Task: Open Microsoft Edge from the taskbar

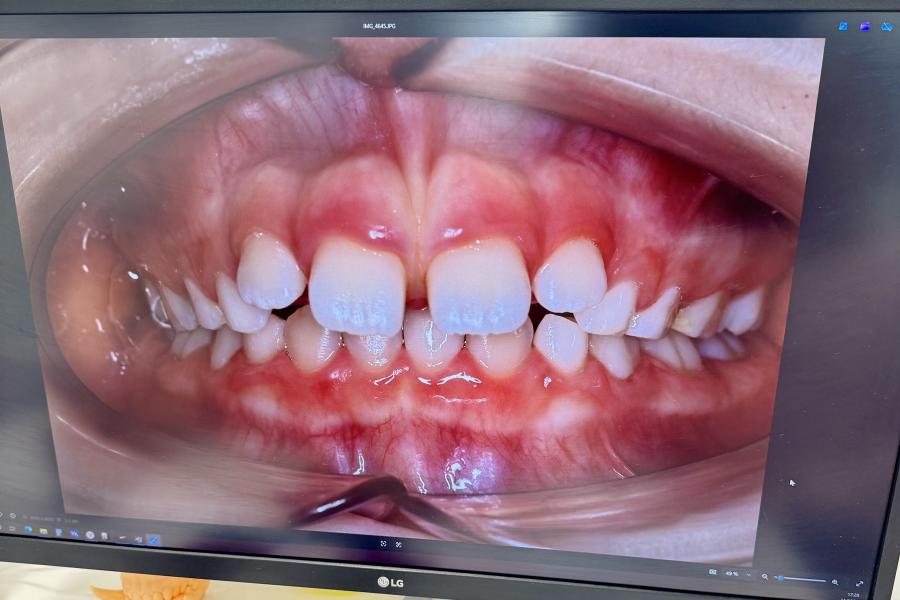Action: tap(28, 529)
